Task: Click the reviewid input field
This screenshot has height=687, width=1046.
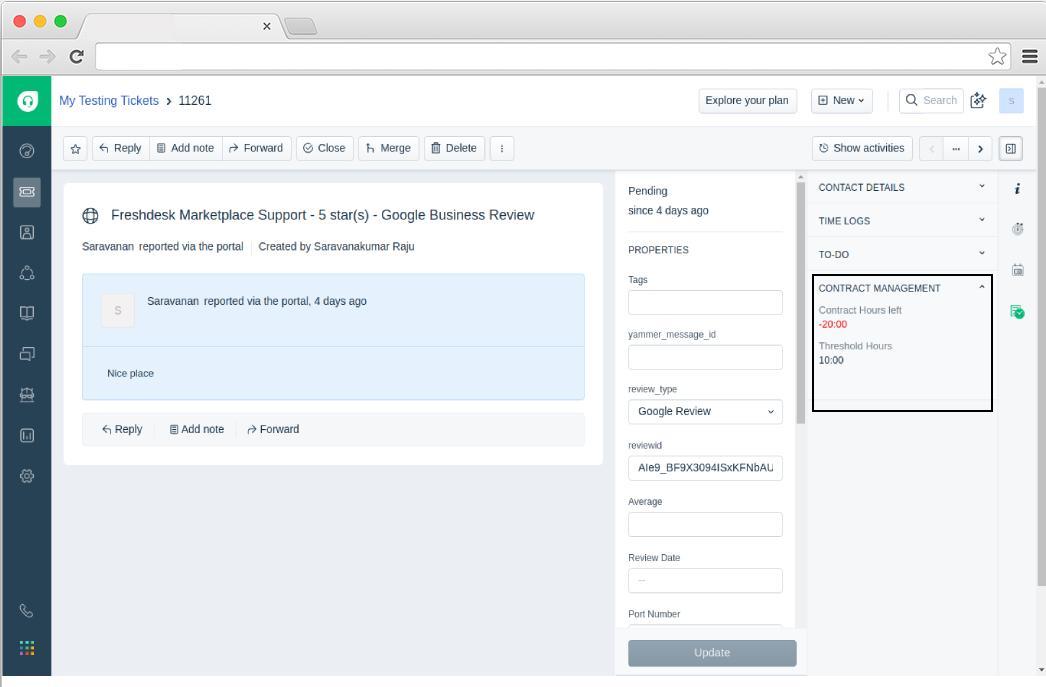Action: click(x=705, y=468)
